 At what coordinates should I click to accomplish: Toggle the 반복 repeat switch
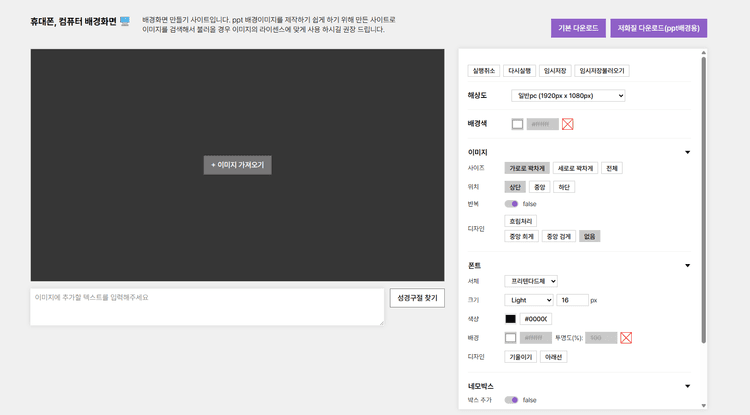tap(511, 204)
